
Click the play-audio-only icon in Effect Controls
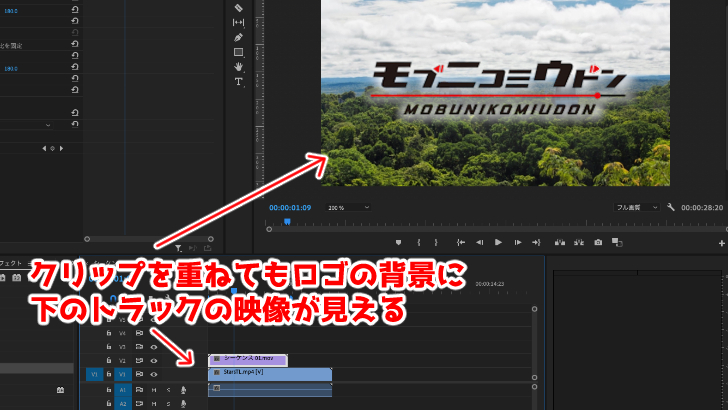(x=193, y=248)
